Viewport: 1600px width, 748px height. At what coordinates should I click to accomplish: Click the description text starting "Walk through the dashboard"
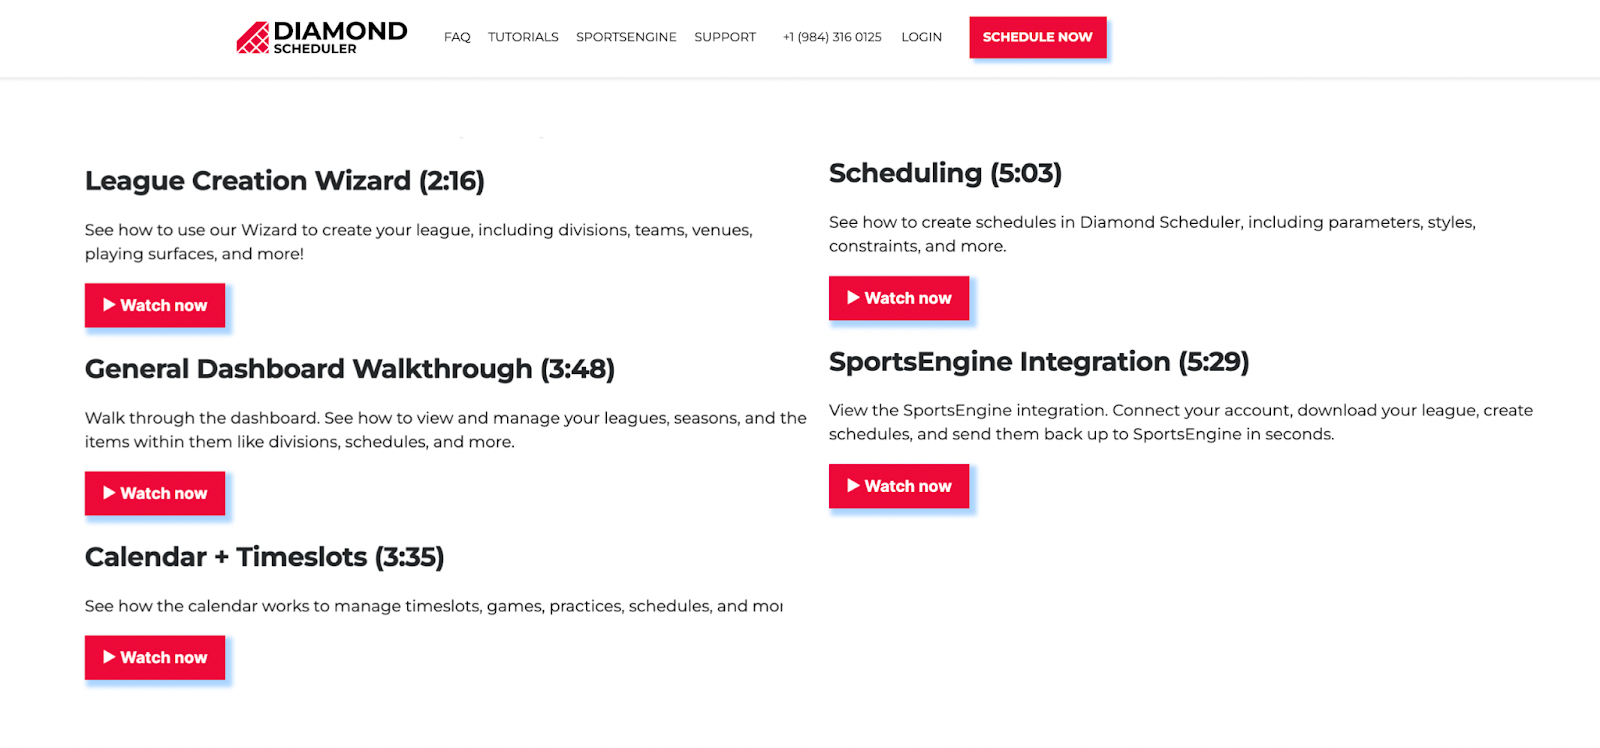point(445,430)
